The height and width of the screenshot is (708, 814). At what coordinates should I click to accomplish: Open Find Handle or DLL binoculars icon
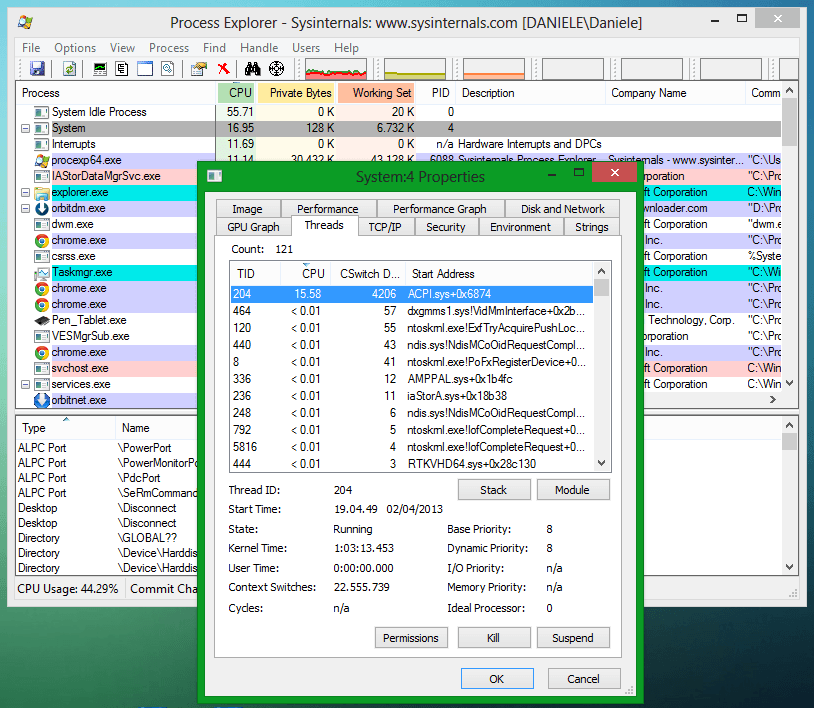coord(252,68)
